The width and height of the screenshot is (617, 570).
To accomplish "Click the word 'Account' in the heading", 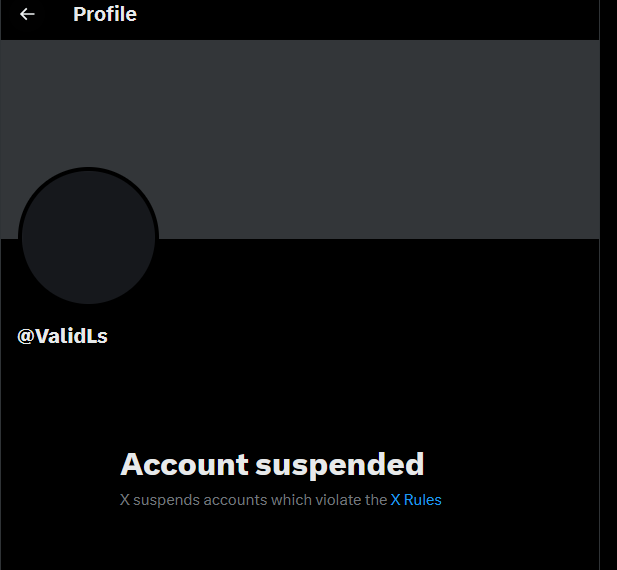I will pos(184,465).
